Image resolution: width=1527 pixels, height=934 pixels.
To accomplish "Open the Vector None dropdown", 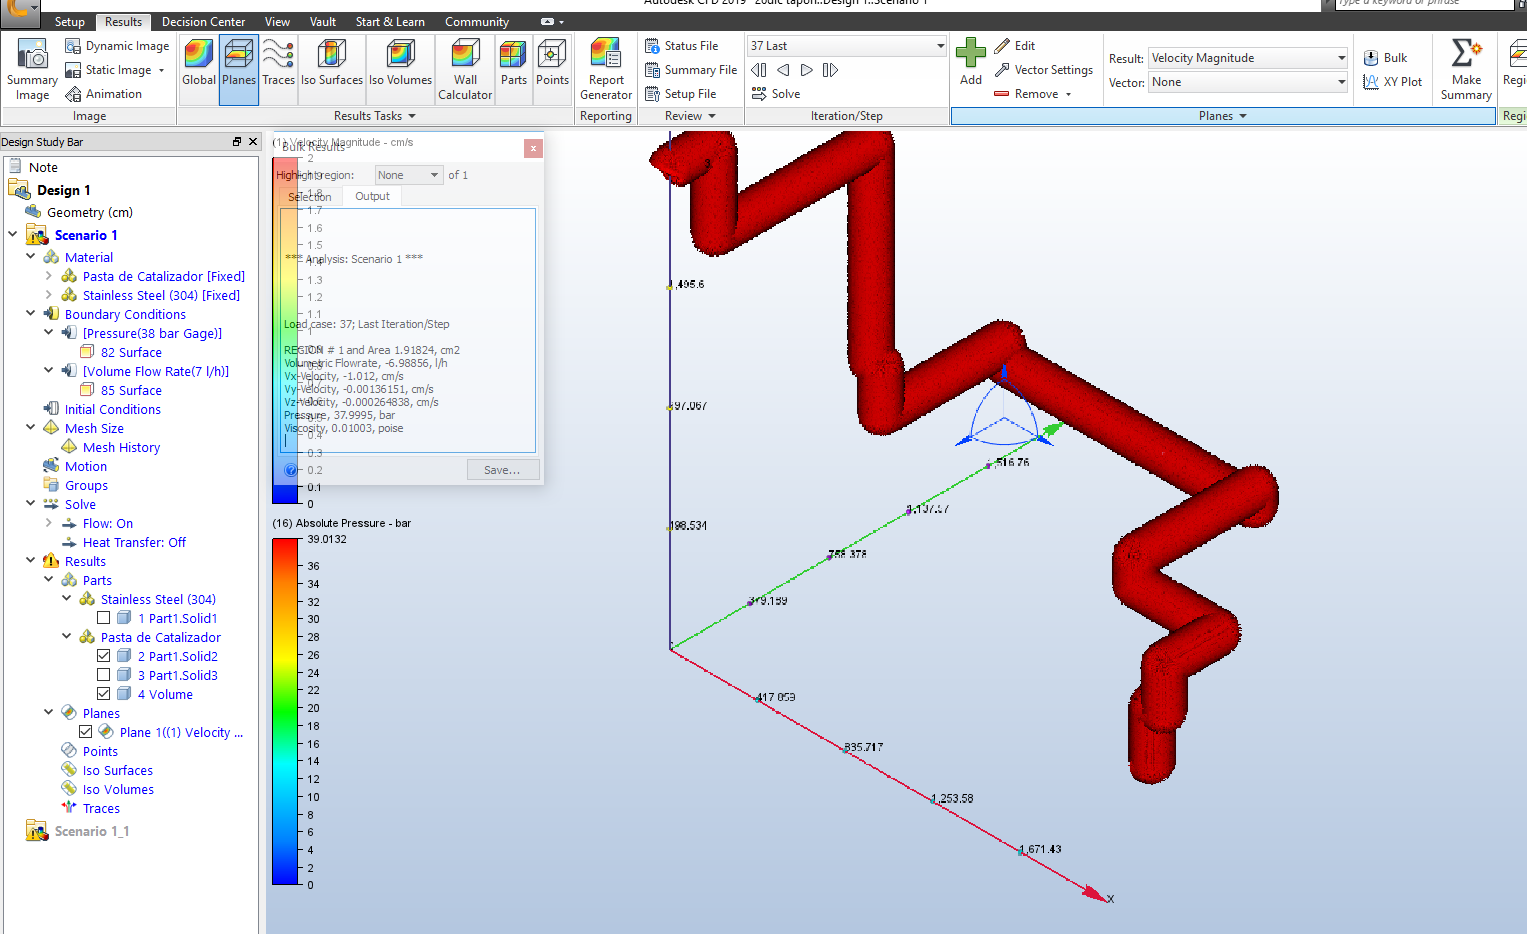I will click(x=1249, y=82).
